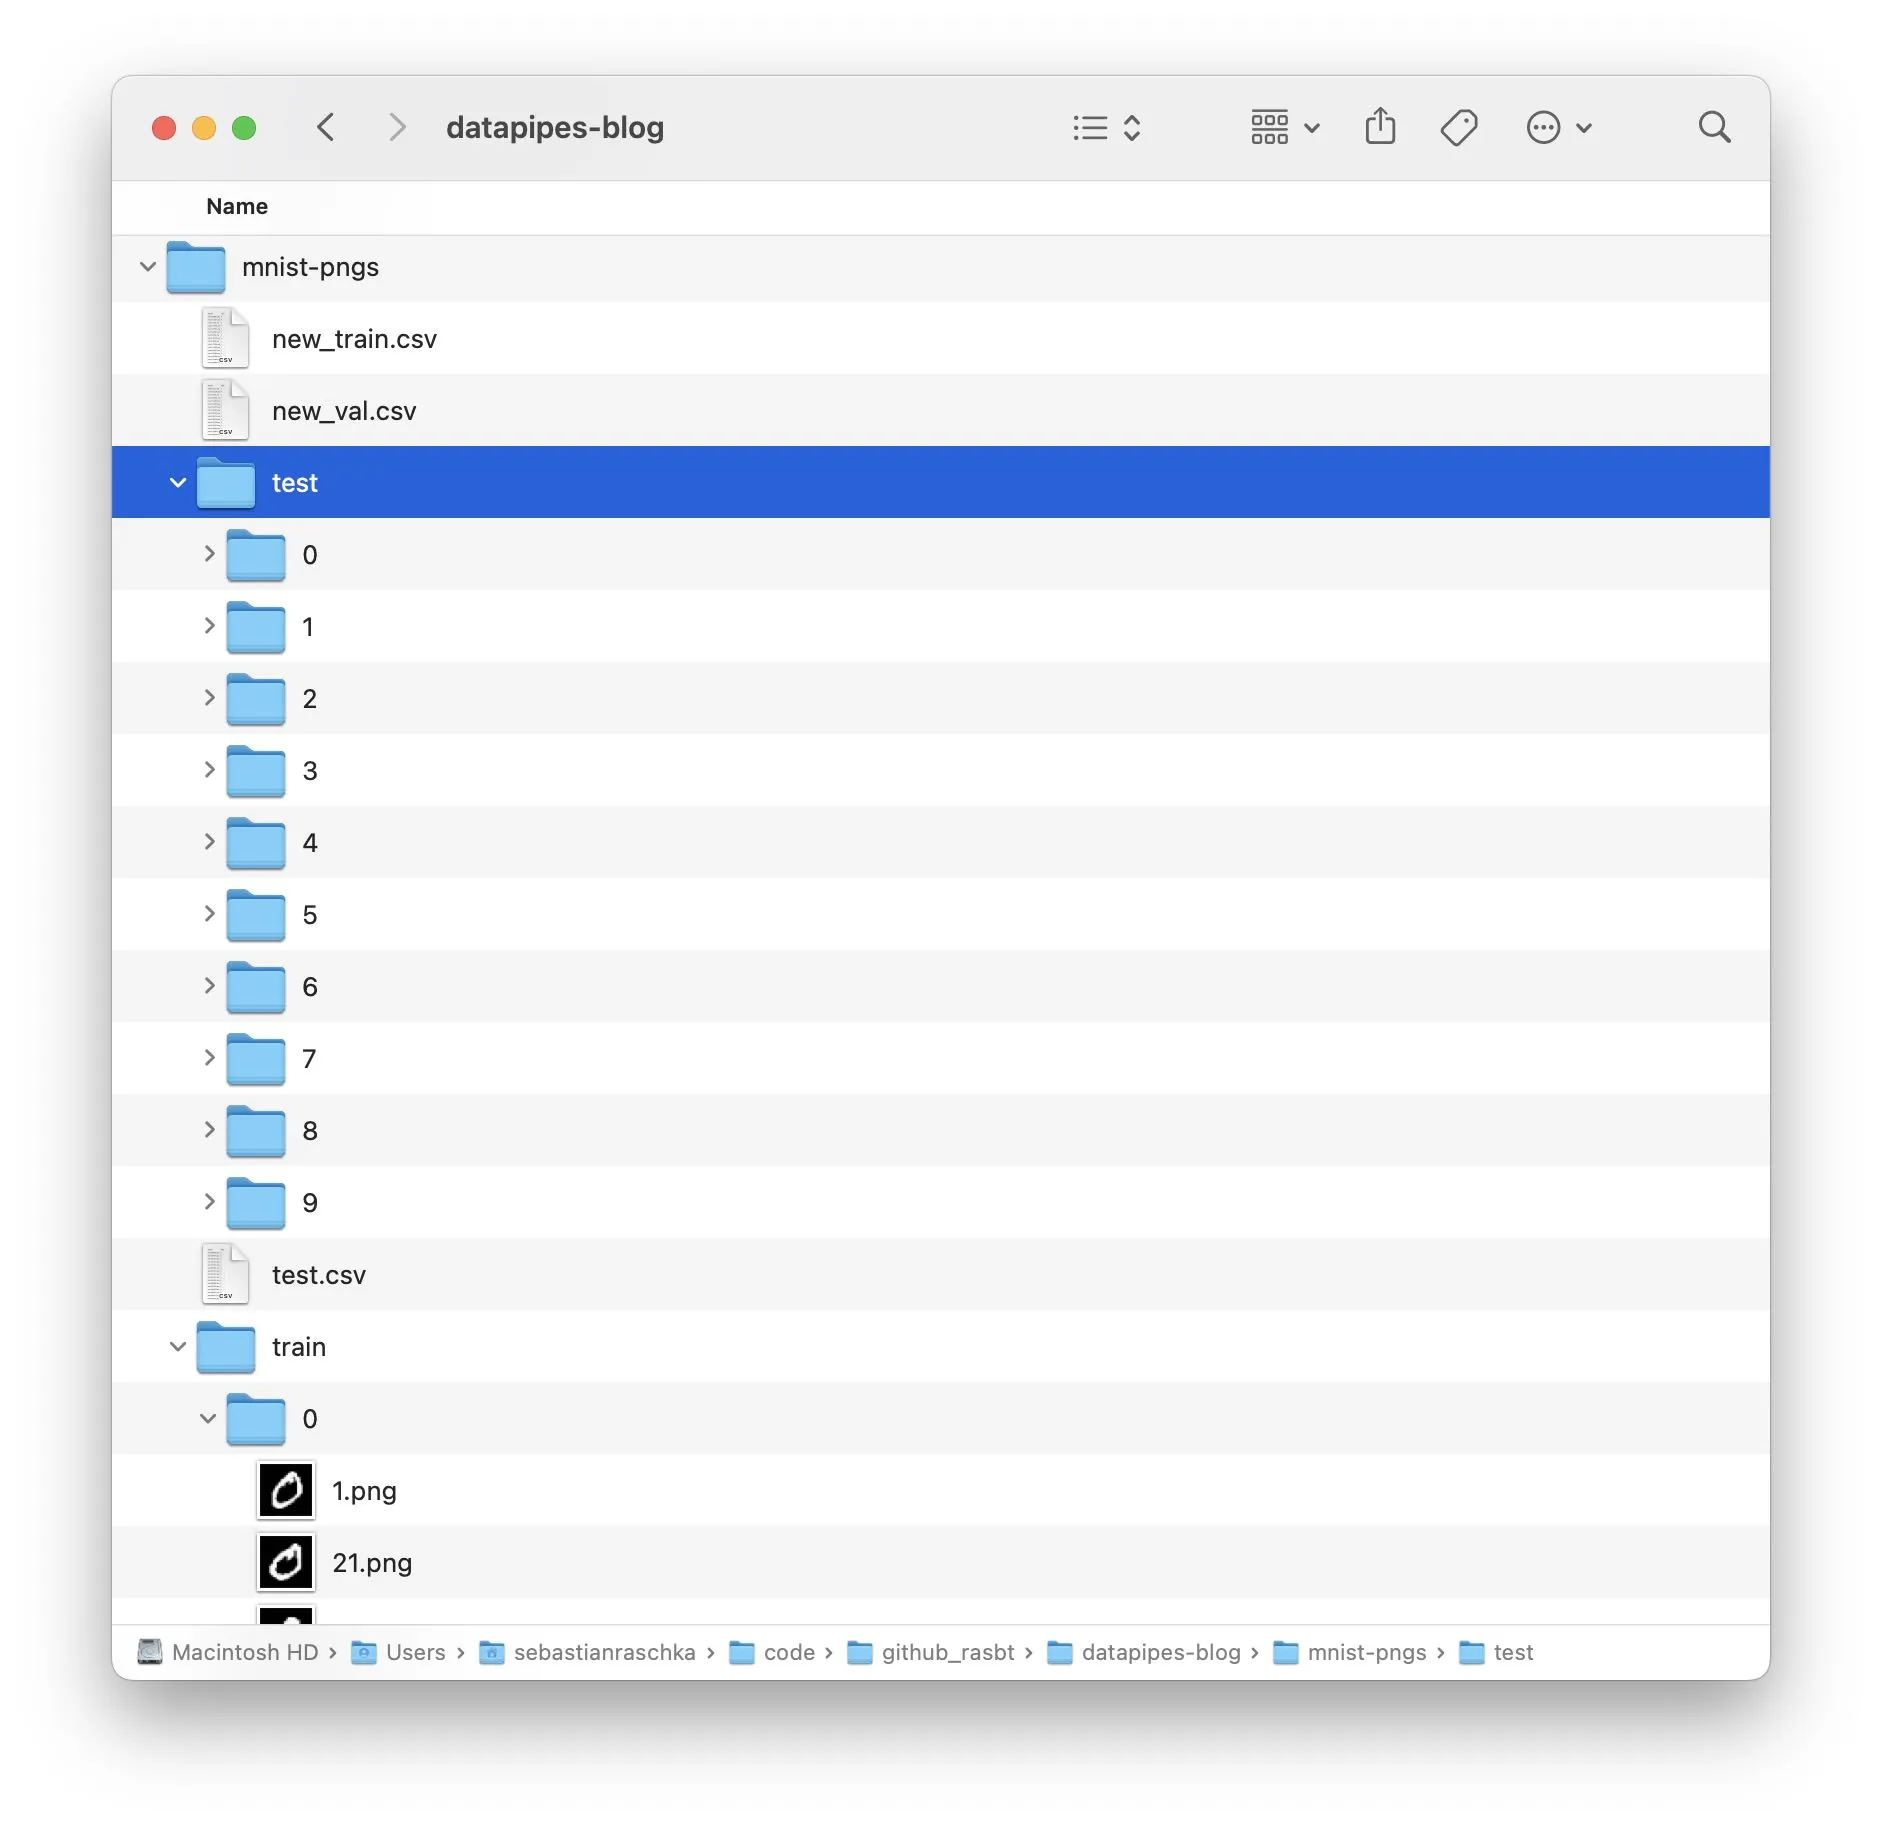Select the test folder icon
The height and width of the screenshot is (1828, 1882).
click(x=226, y=483)
